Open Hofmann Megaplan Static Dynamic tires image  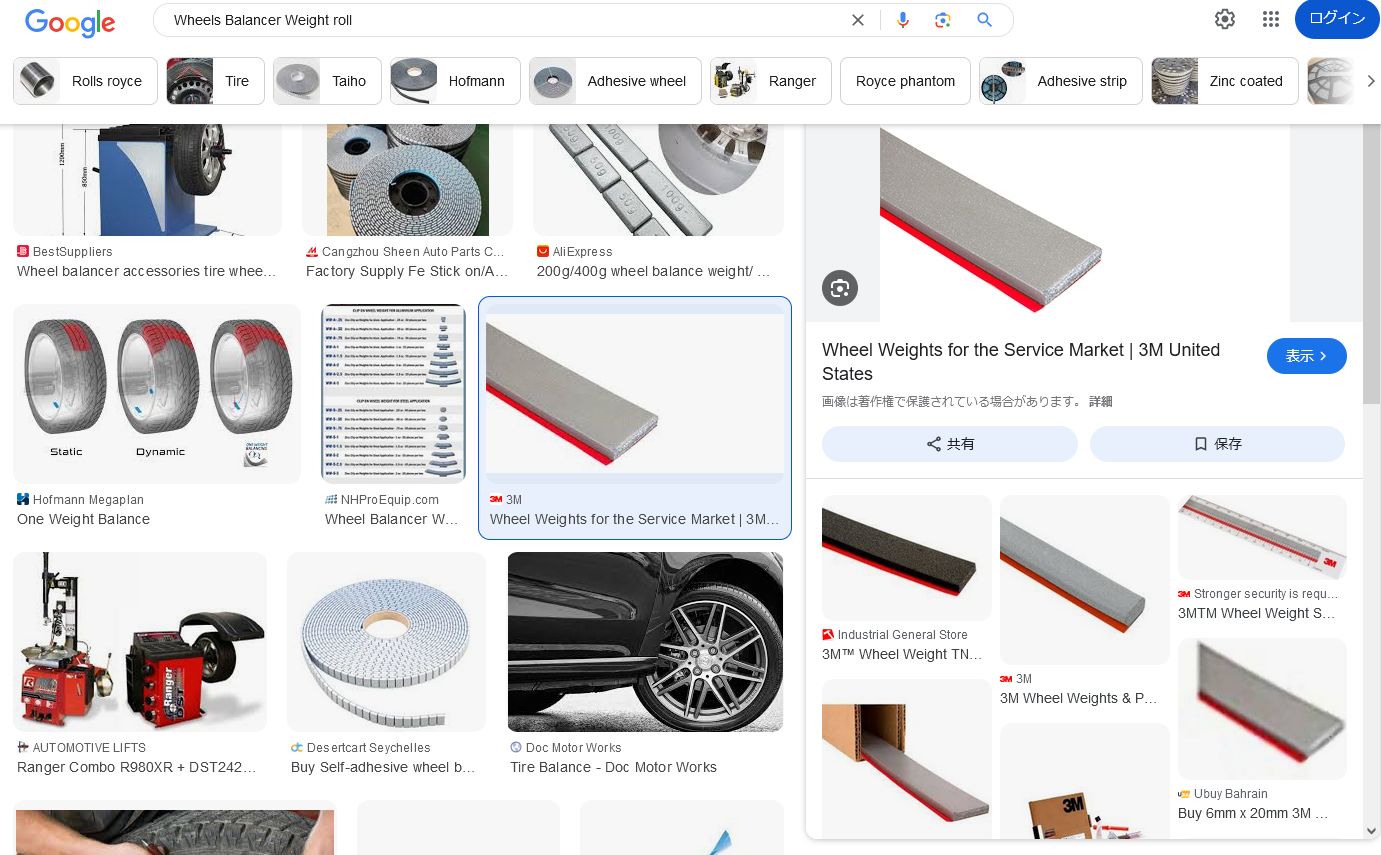157,394
